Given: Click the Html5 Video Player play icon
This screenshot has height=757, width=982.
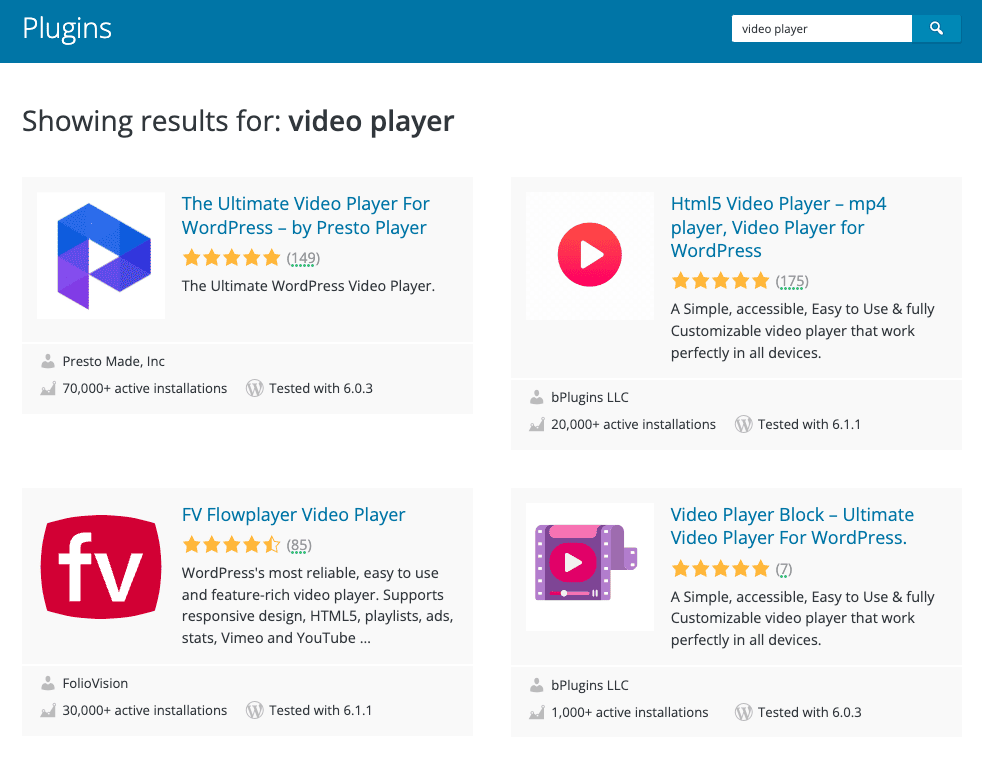Looking at the screenshot, I should [589, 255].
